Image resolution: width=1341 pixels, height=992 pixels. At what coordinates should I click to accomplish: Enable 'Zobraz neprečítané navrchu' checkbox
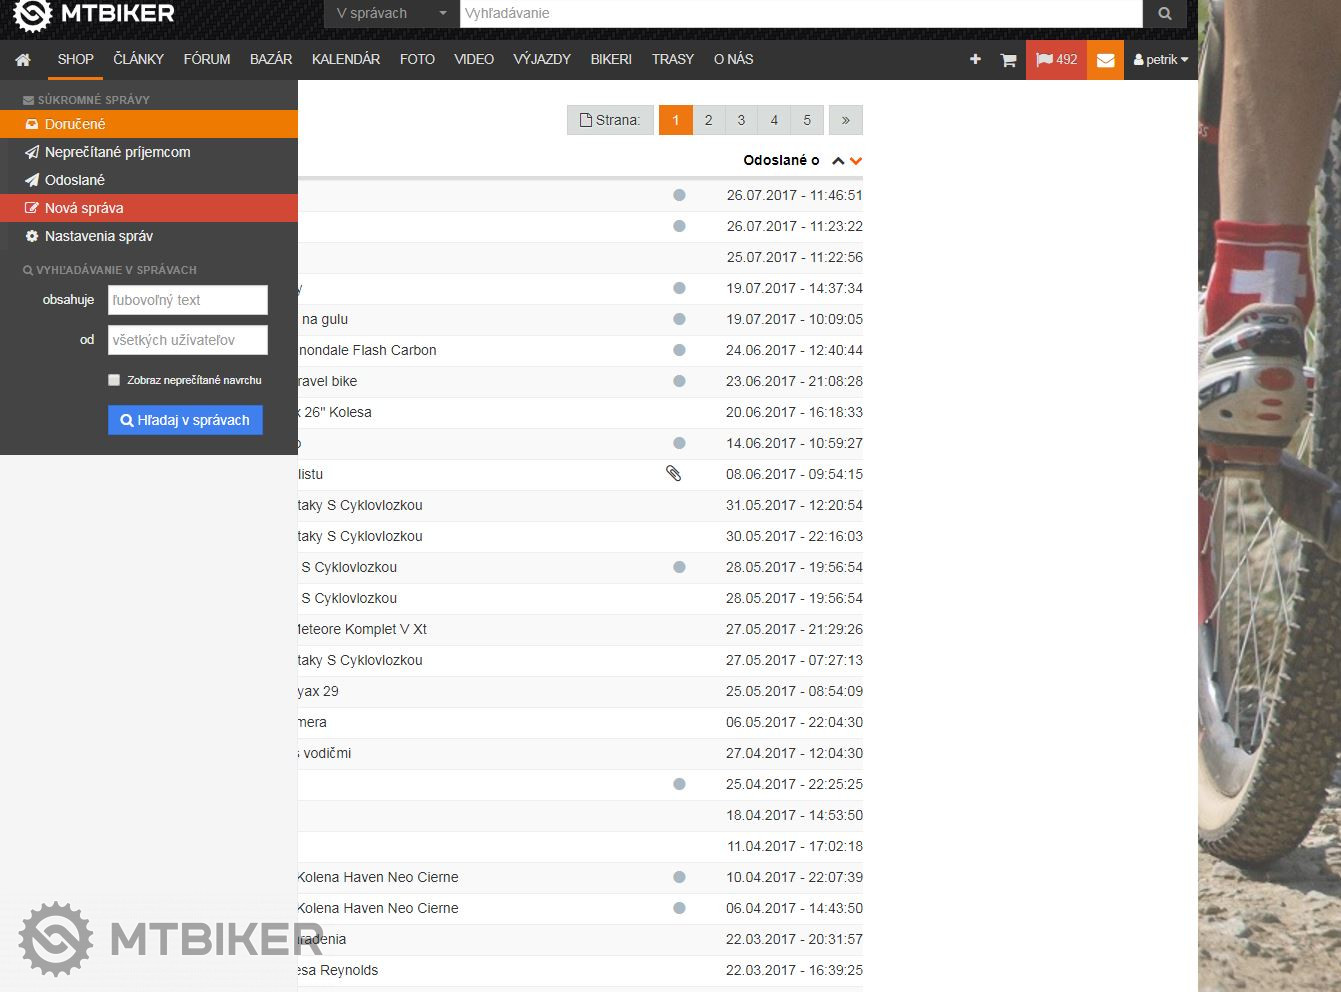114,380
